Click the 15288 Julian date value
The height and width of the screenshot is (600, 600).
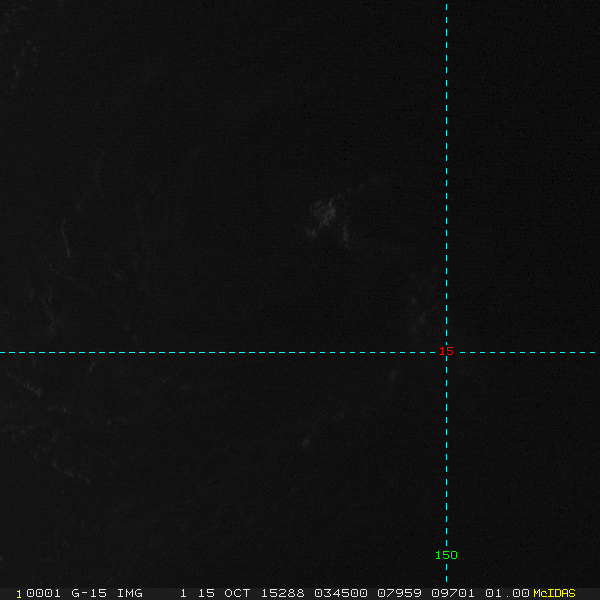tap(282, 593)
